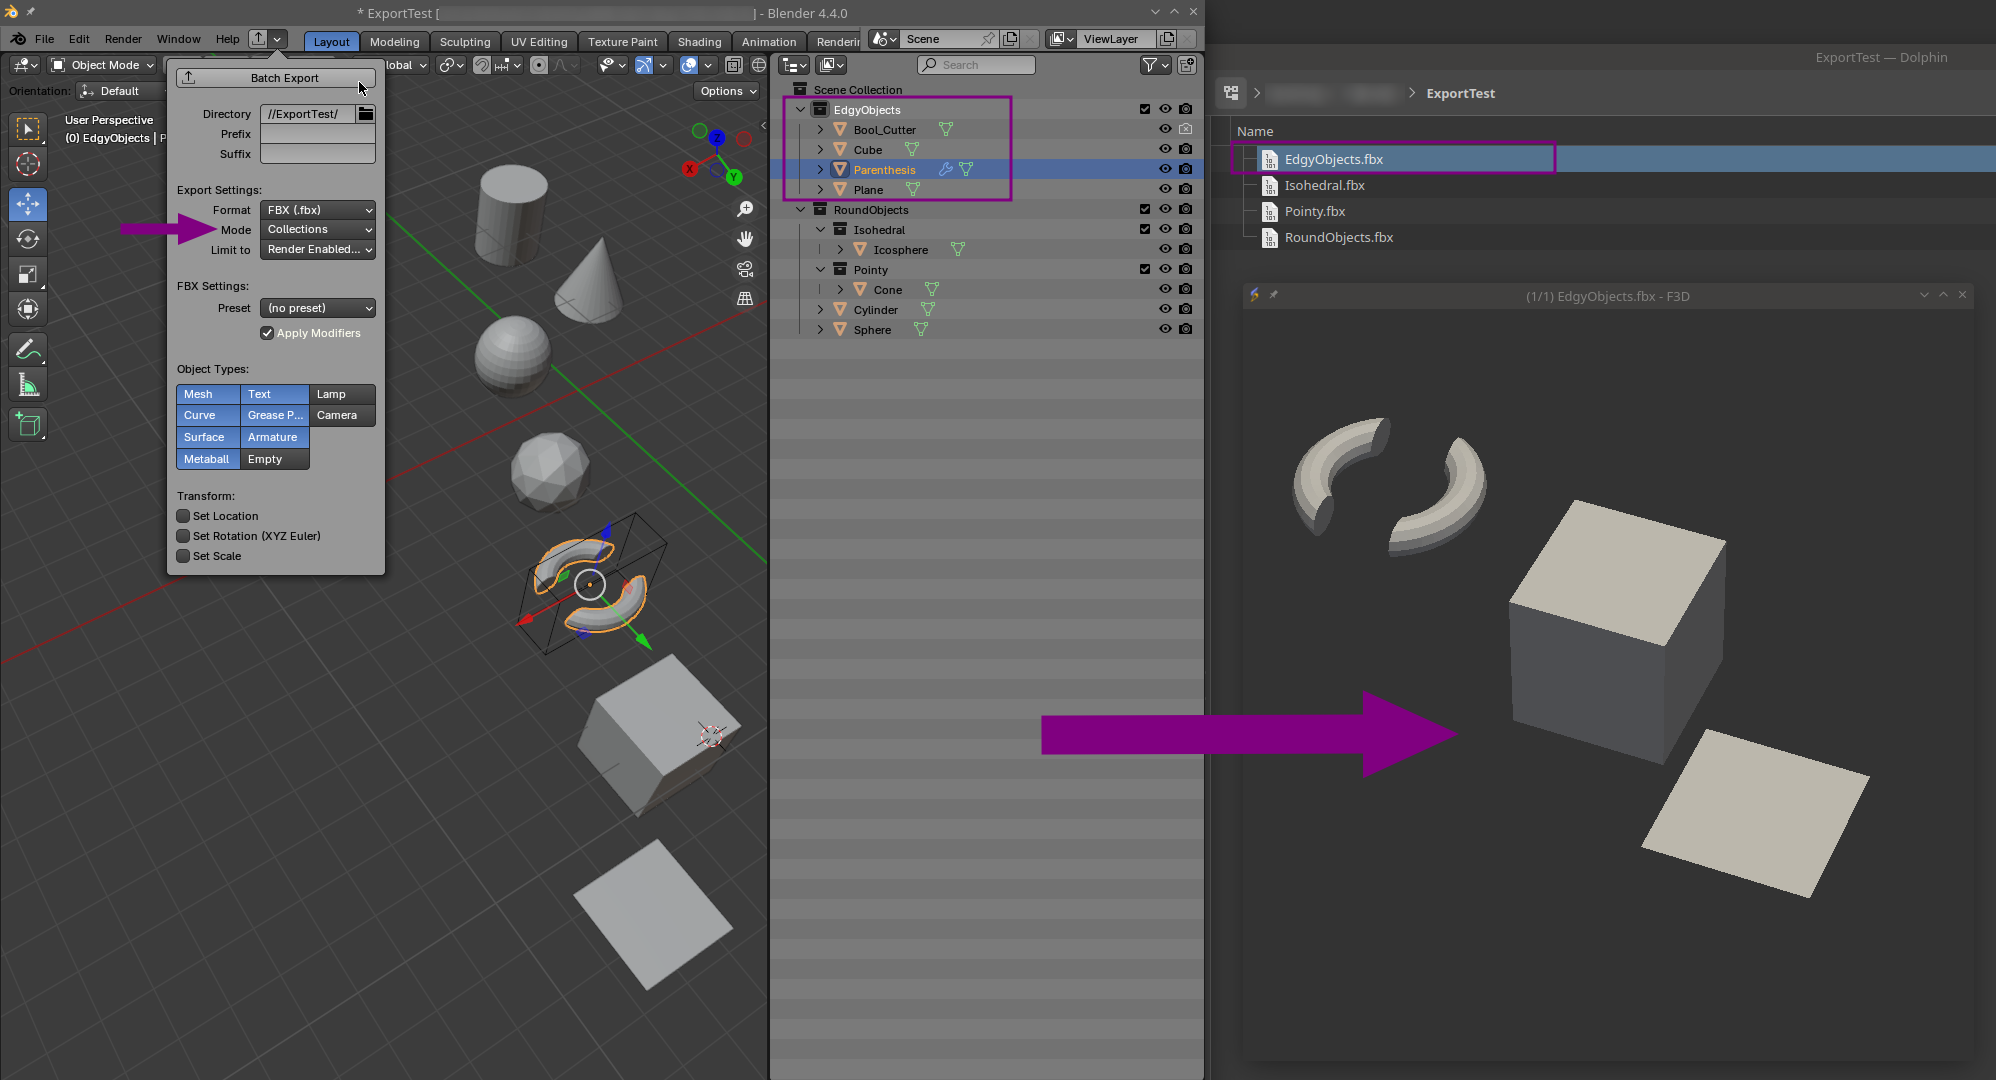Open the Format dropdown set to FBX
1996x1080 pixels.
(x=317, y=210)
